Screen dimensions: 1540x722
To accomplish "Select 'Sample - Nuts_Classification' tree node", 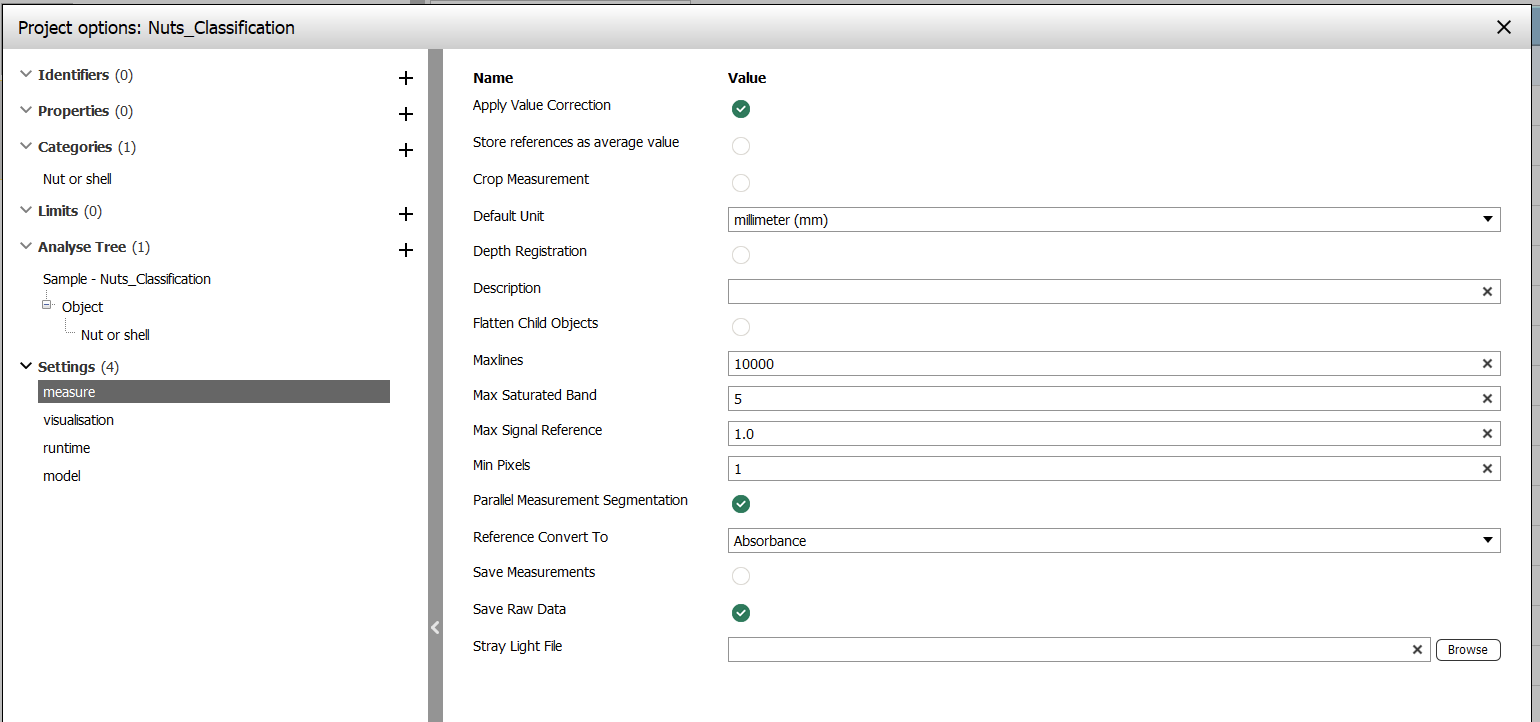I will click(x=127, y=279).
